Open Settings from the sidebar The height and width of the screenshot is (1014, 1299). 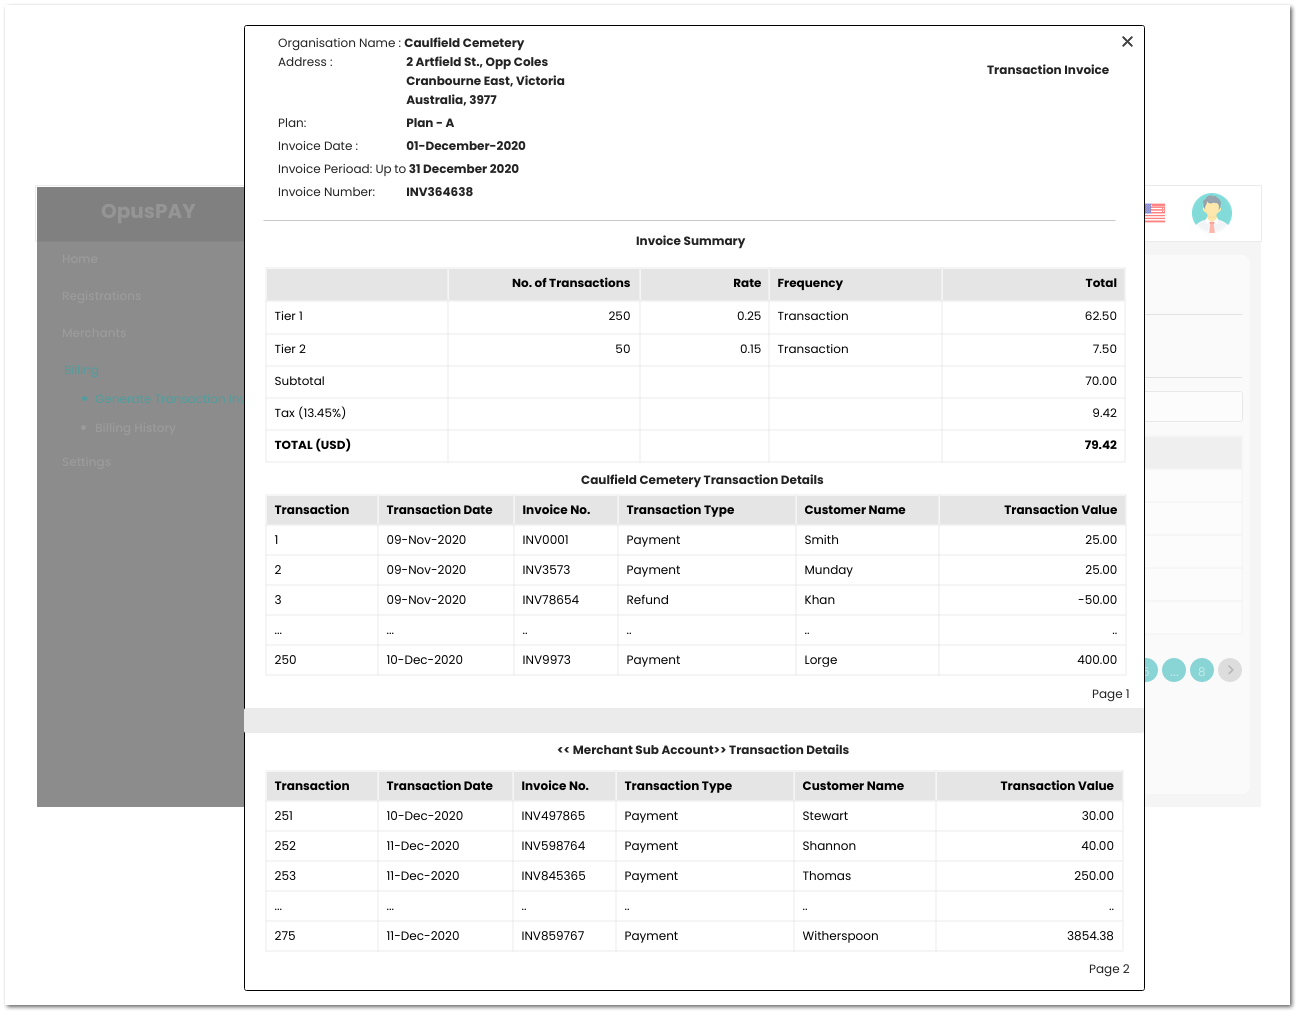coord(86,461)
